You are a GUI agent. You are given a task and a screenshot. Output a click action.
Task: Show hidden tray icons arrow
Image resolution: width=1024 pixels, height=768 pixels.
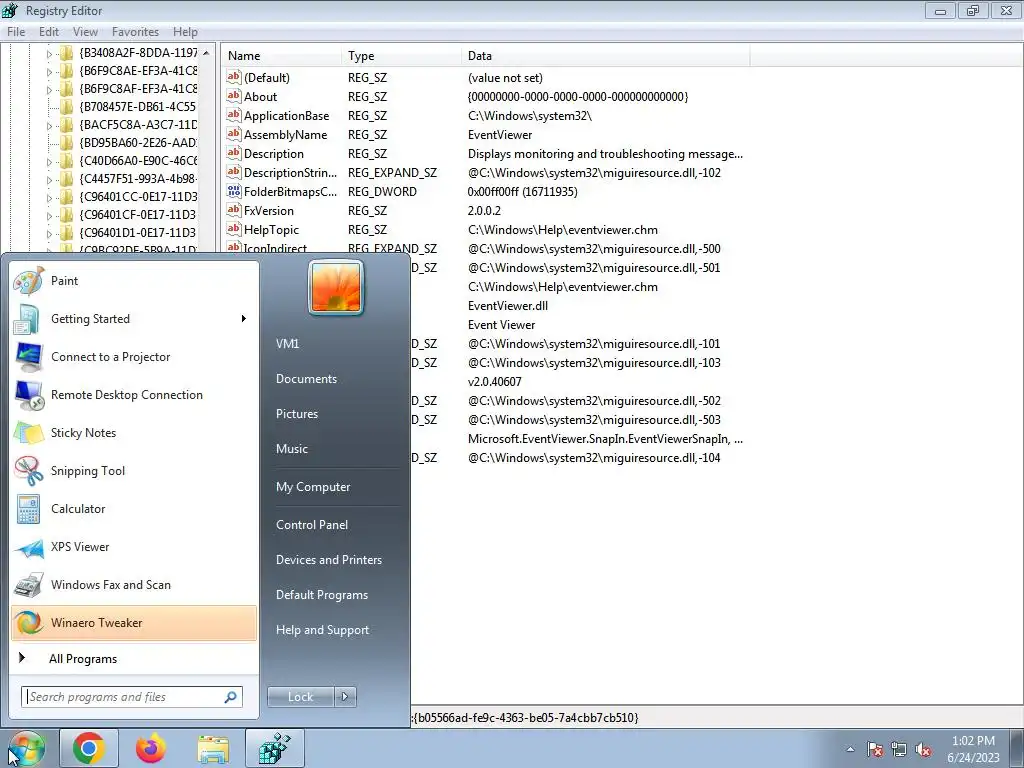850,749
